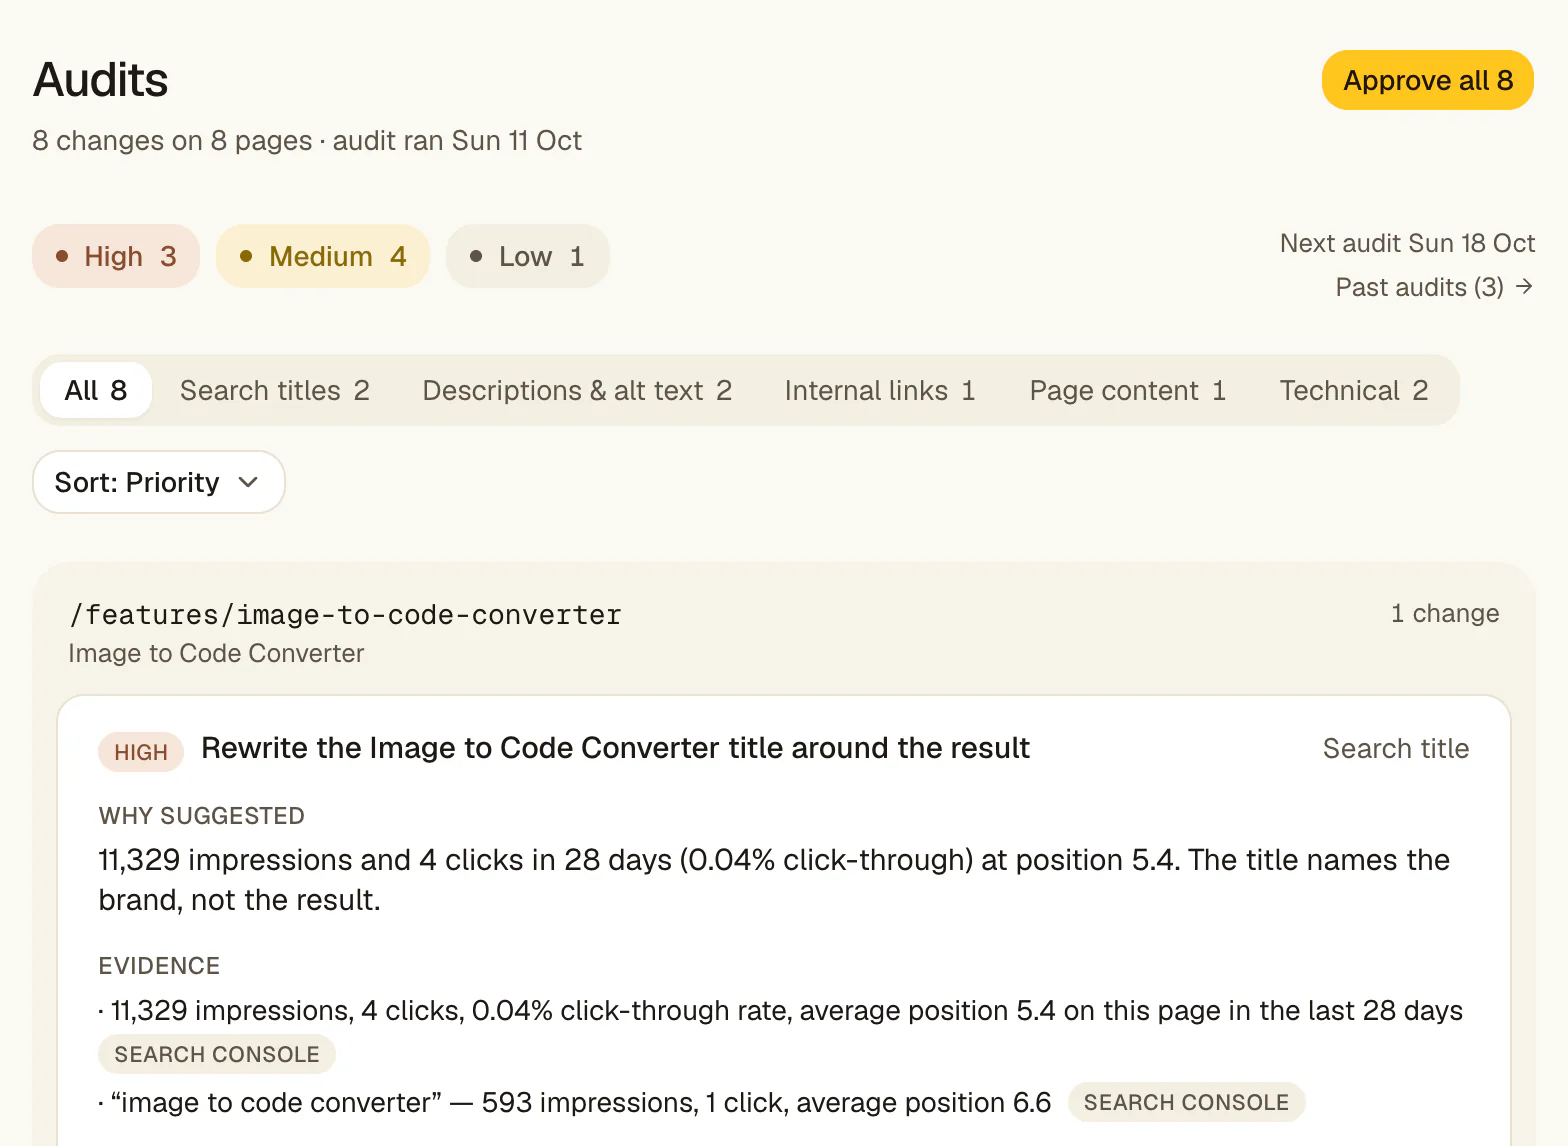This screenshot has width=1568, height=1146.
Task: Click the Next audit Sun 18 Oct text
Action: point(1407,243)
